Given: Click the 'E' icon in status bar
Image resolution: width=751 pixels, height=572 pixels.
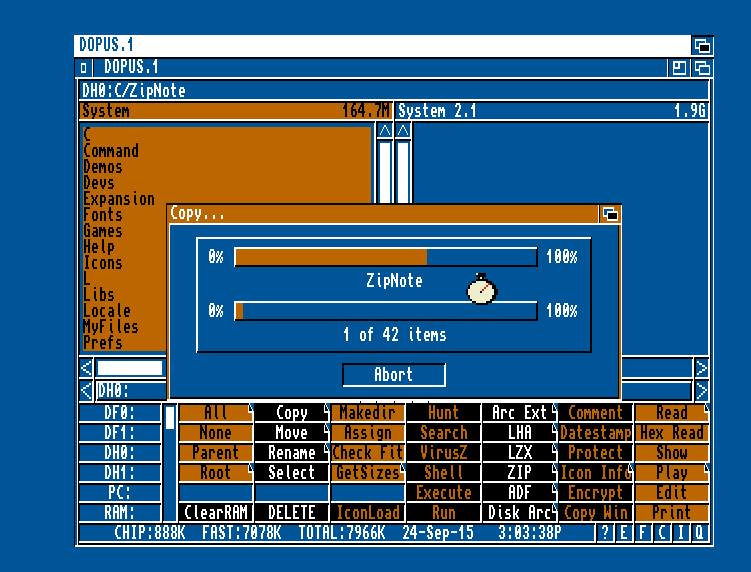Looking at the screenshot, I should pos(624,533).
